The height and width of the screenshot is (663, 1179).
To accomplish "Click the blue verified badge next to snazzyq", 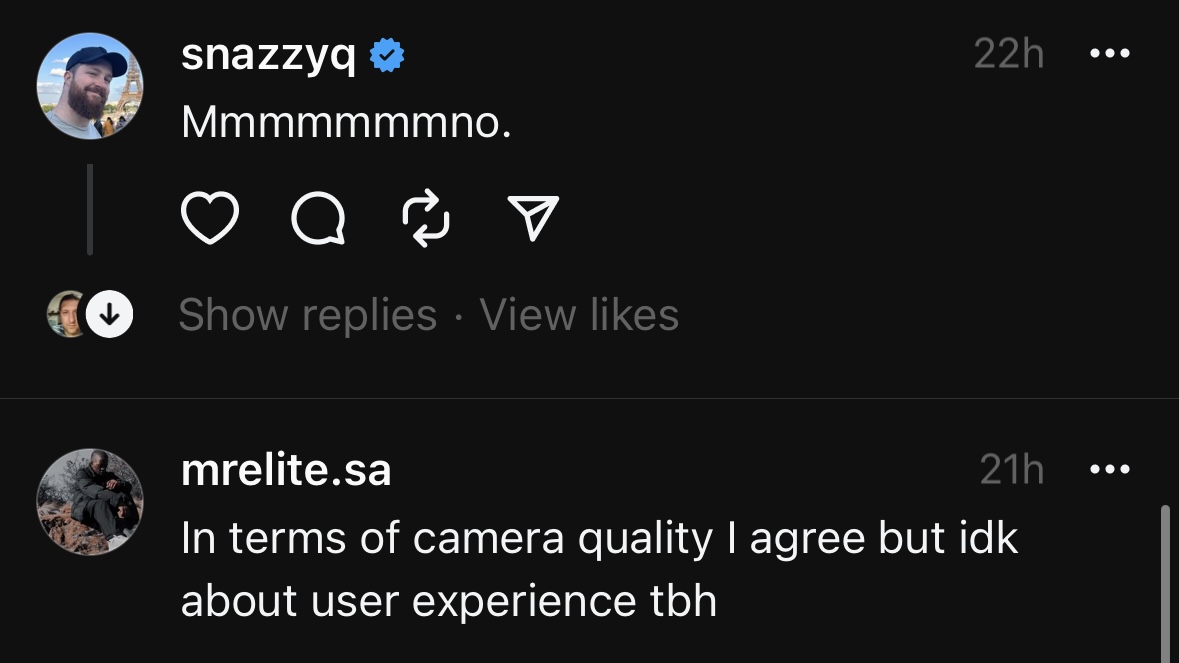I will tap(387, 57).
